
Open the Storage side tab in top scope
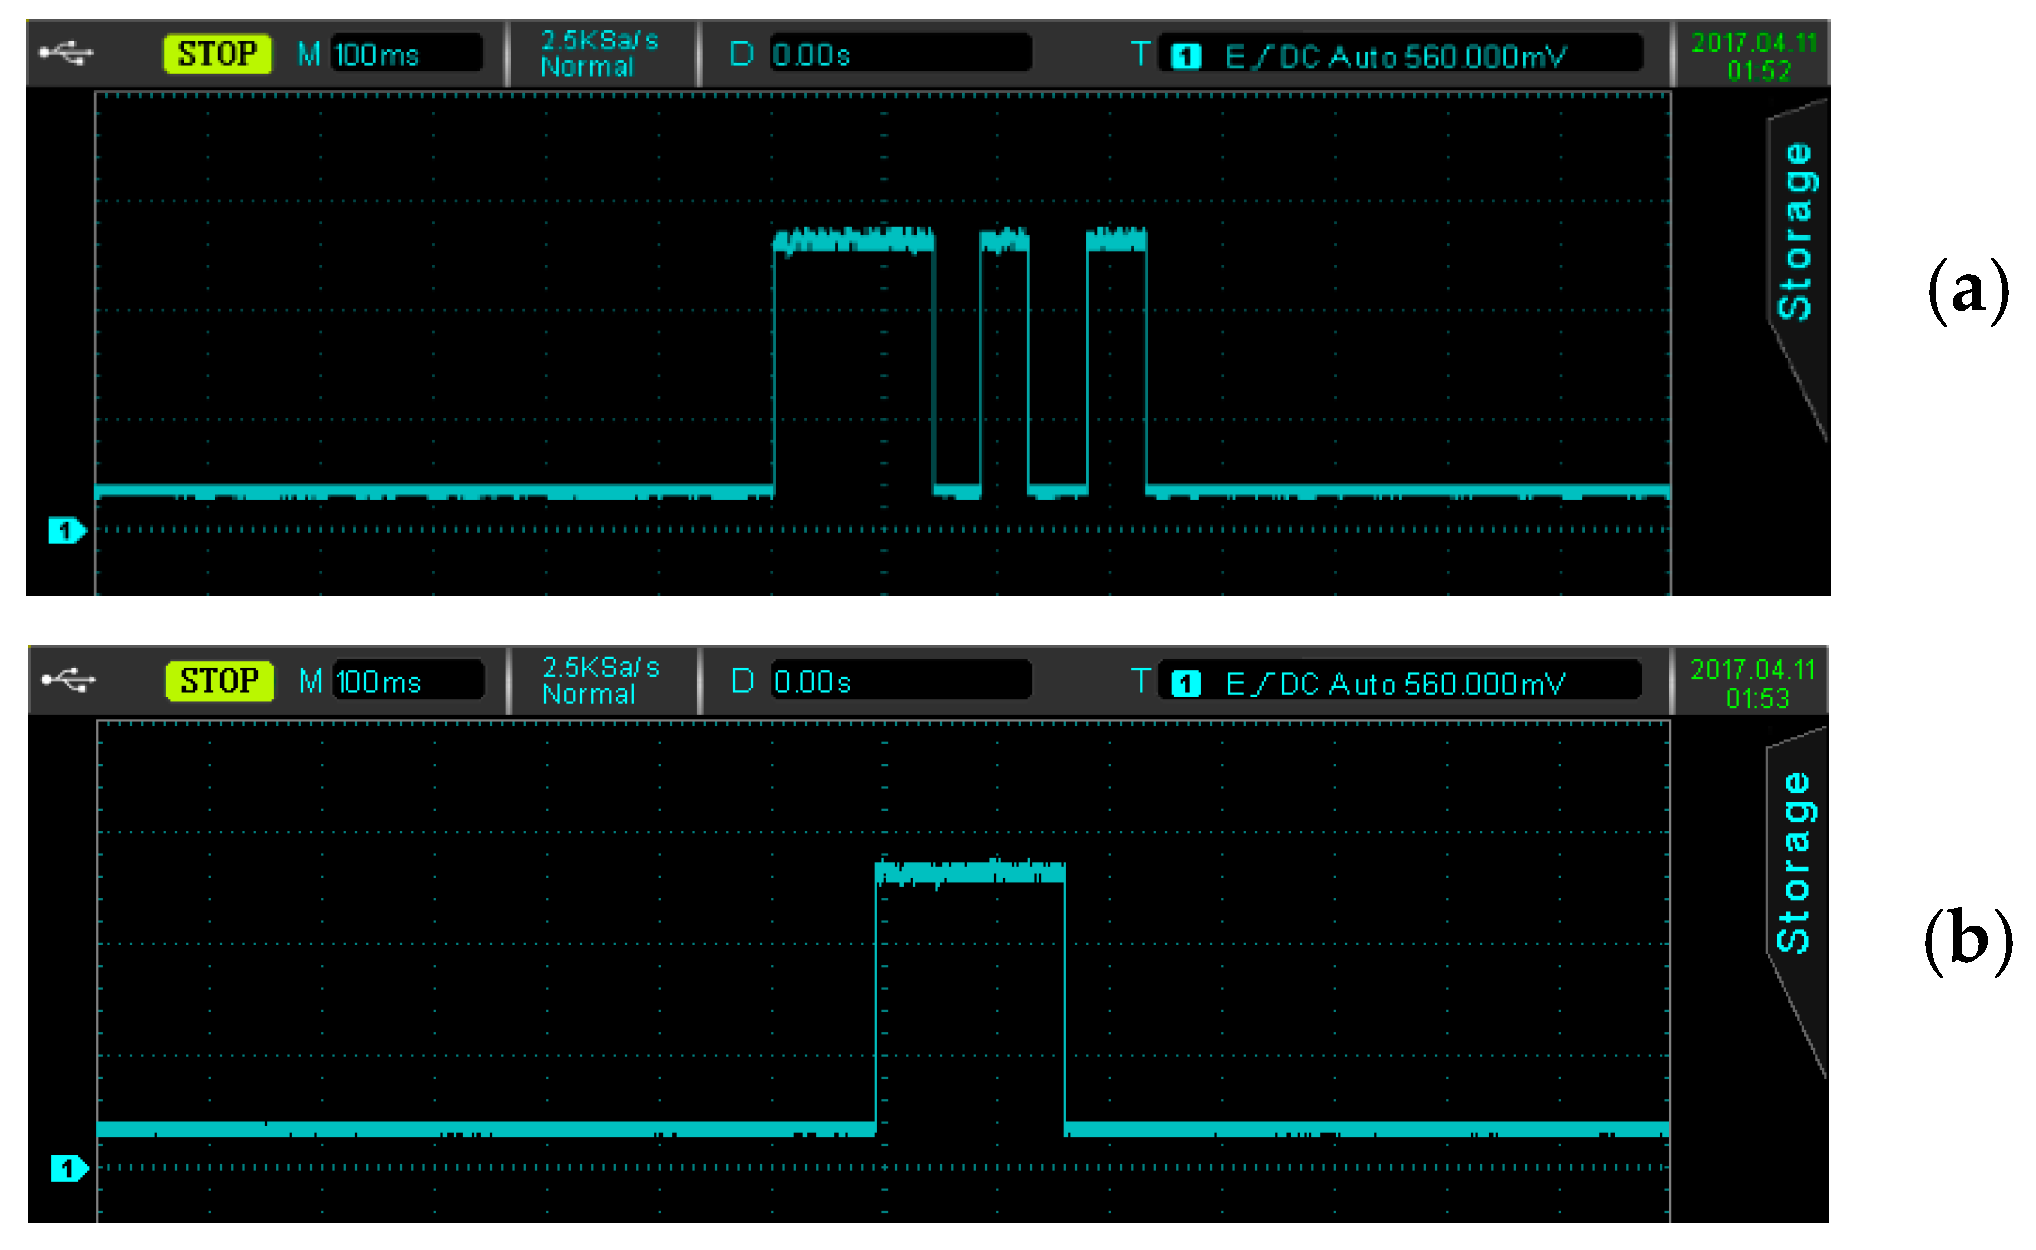pyautogui.click(x=1797, y=232)
